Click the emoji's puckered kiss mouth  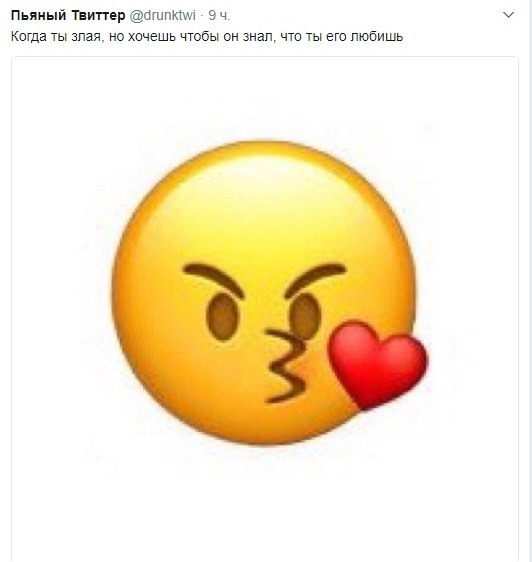[x=286, y=366]
